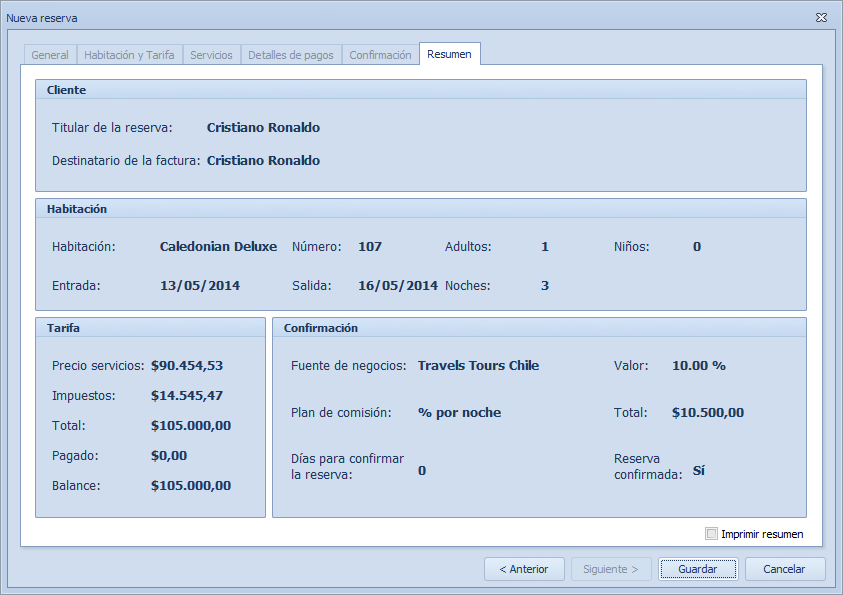843x595 pixels.
Task: Select the room number value 107
Action: 370,247
